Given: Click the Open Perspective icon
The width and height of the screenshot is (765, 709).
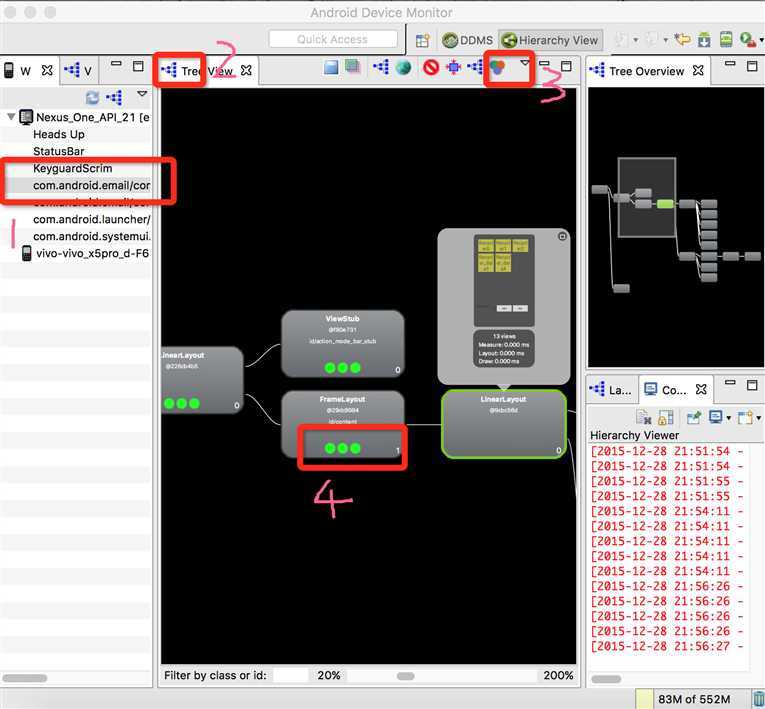Looking at the screenshot, I should pyautogui.click(x=423, y=40).
